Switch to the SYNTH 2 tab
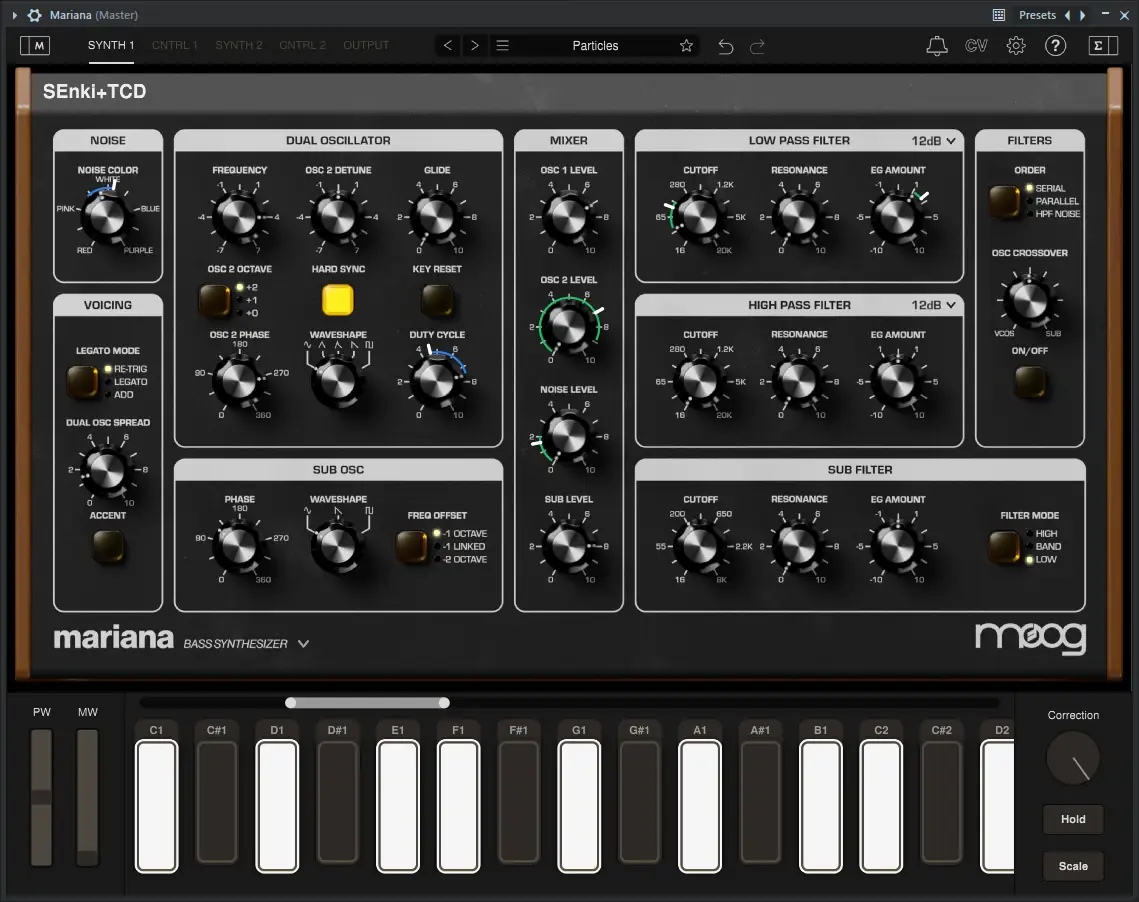This screenshot has height=902, width=1139. tap(238, 45)
